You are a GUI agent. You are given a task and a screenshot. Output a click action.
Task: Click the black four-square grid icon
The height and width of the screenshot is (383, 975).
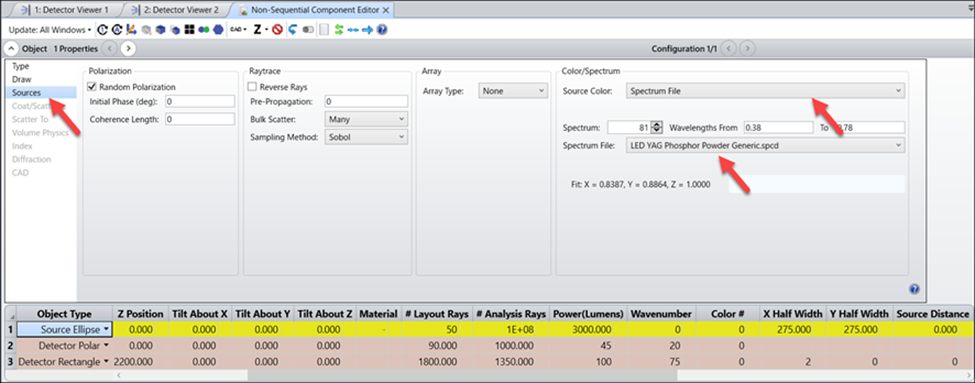pos(189,29)
